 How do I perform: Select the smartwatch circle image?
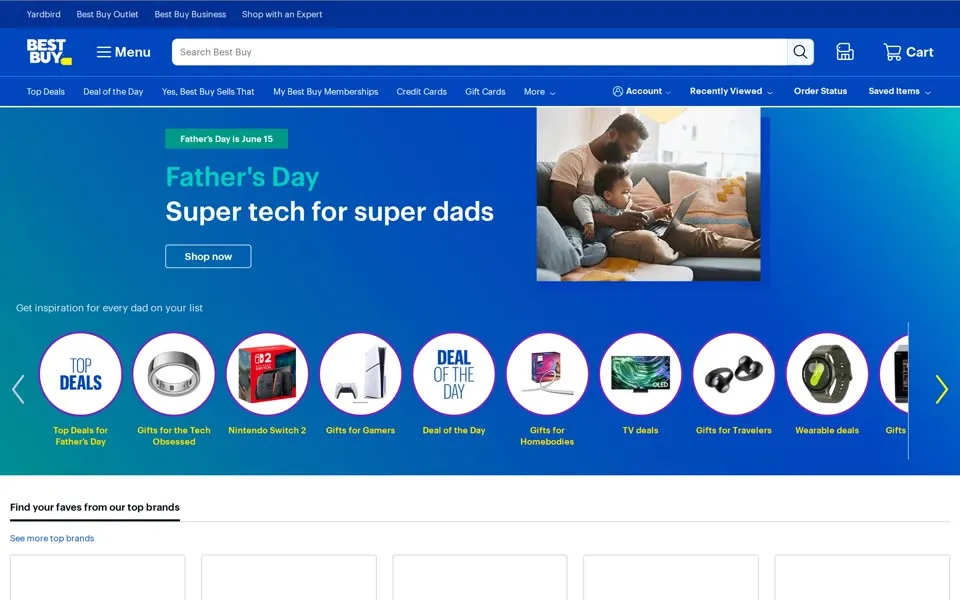pos(827,374)
